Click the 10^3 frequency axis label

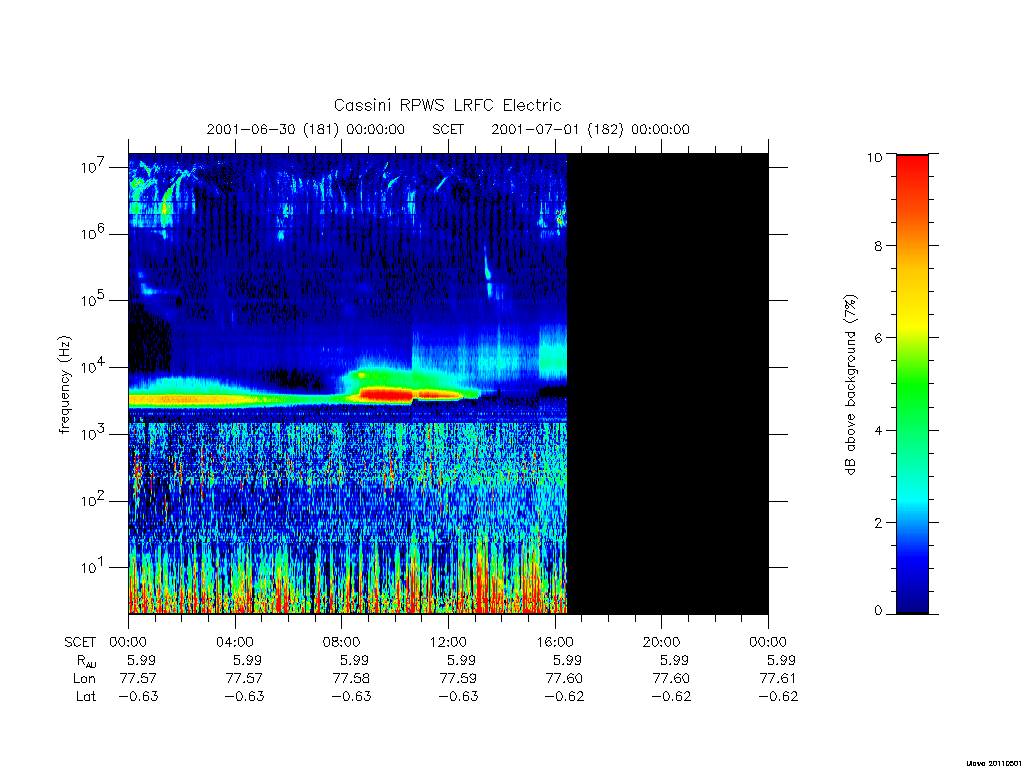(95, 434)
